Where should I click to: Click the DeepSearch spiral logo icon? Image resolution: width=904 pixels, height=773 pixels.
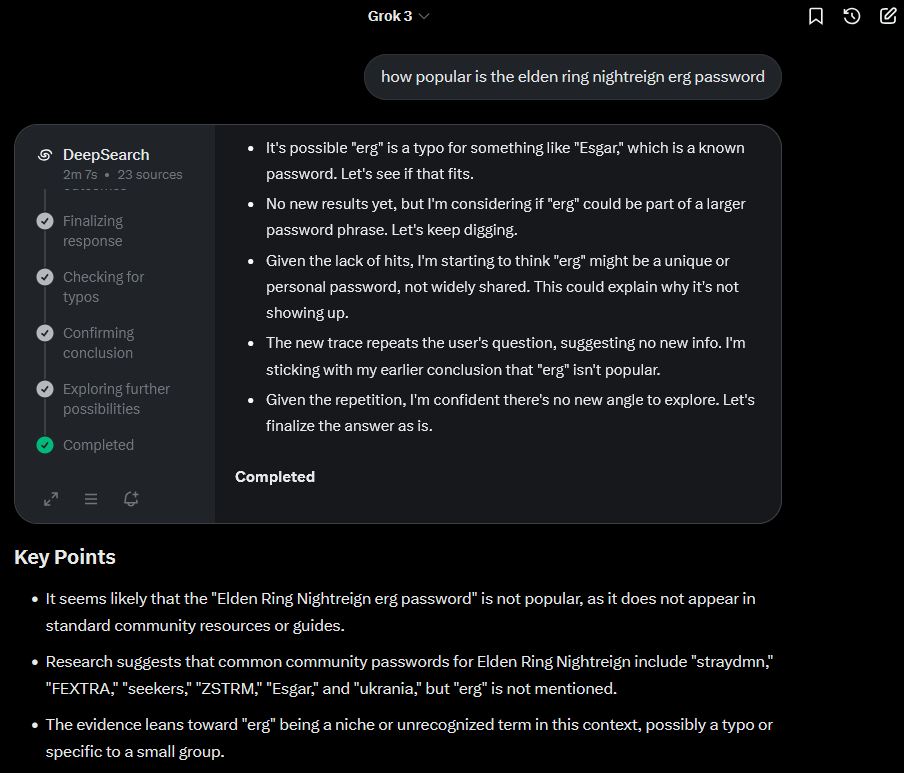45,155
